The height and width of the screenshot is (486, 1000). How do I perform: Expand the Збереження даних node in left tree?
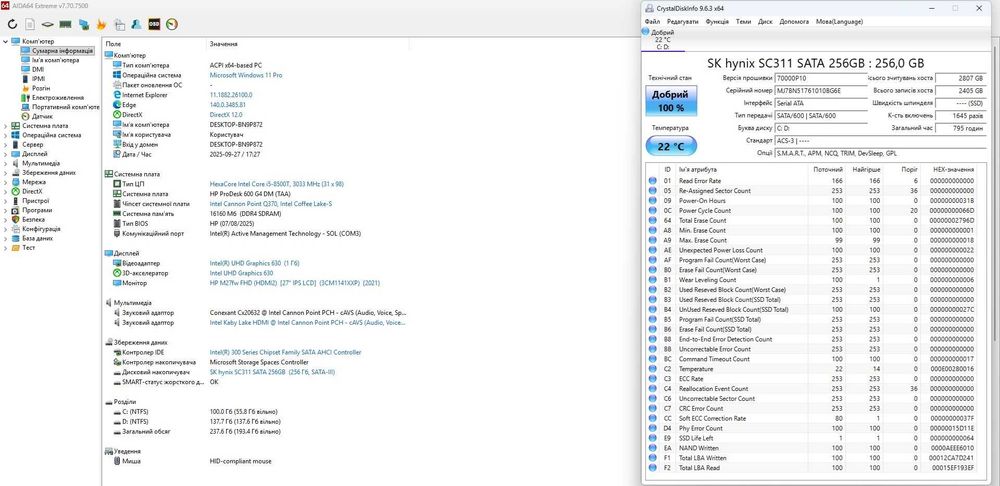[6, 173]
